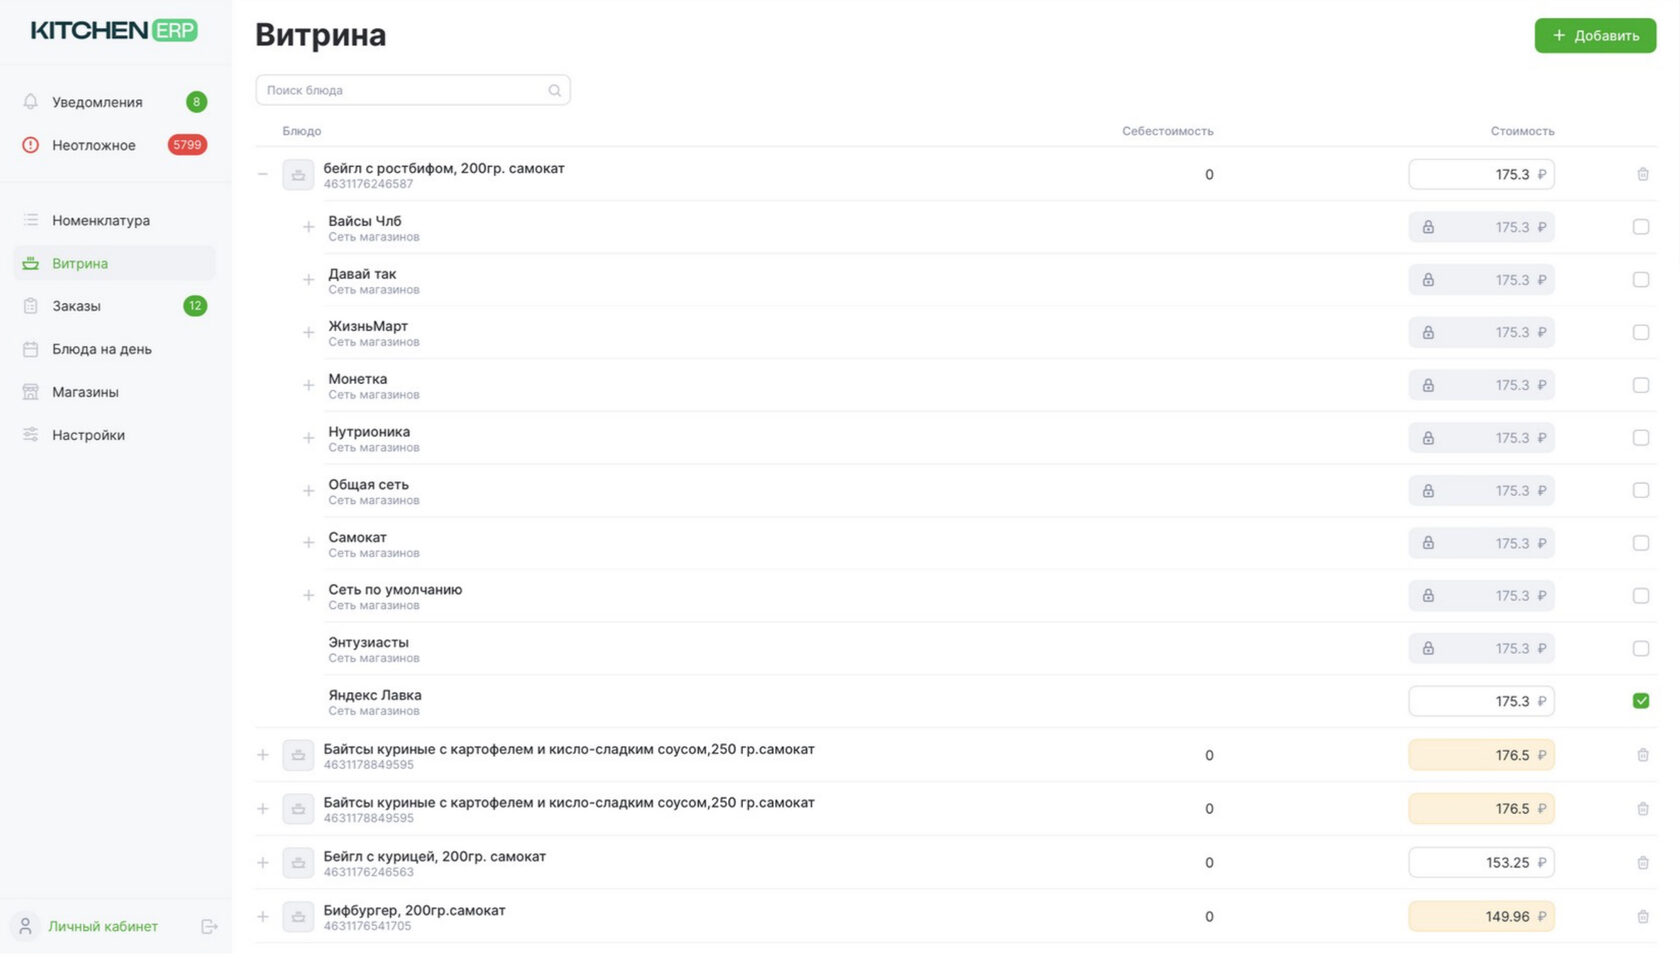
Task: Check the ЖизньМарт checkbox
Action: tap(1640, 332)
